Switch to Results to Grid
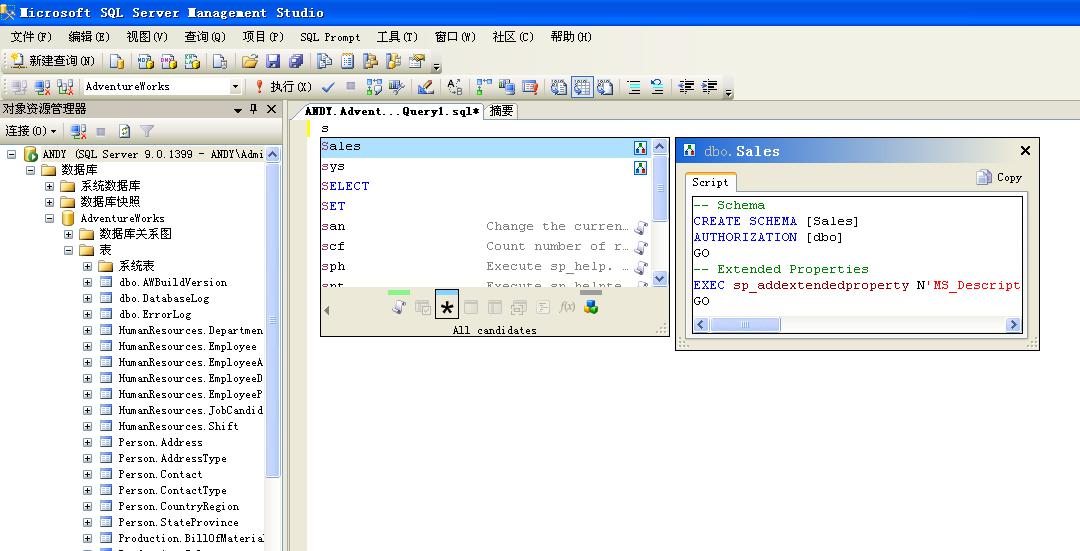Viewport: 1080px width, 551px height. point(582,87)
